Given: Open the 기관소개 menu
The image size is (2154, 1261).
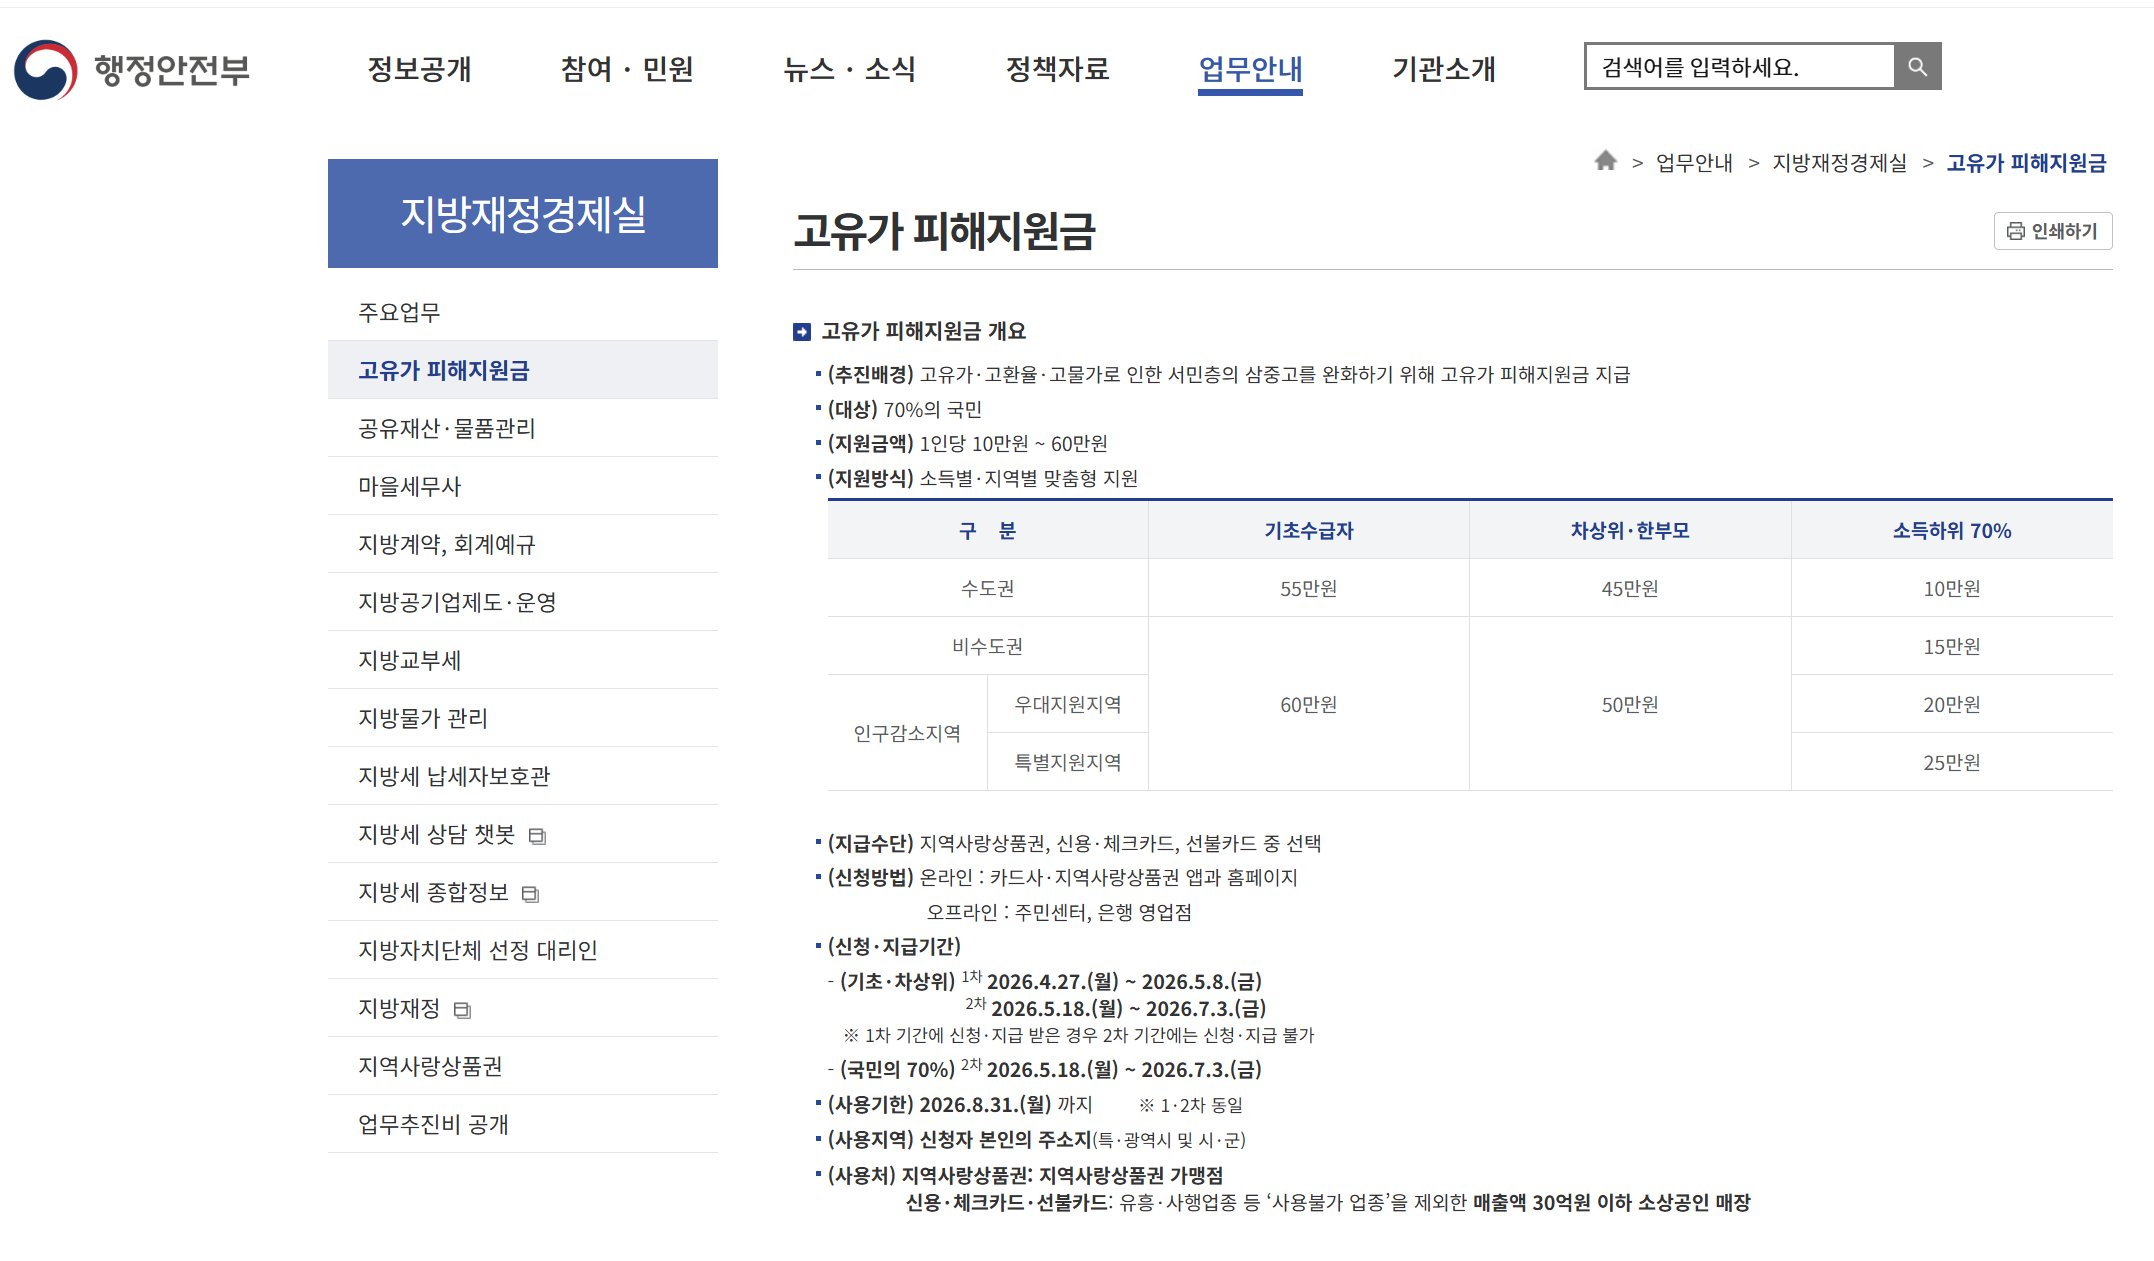Looking at the screenshot, I should coord(1443,69).
